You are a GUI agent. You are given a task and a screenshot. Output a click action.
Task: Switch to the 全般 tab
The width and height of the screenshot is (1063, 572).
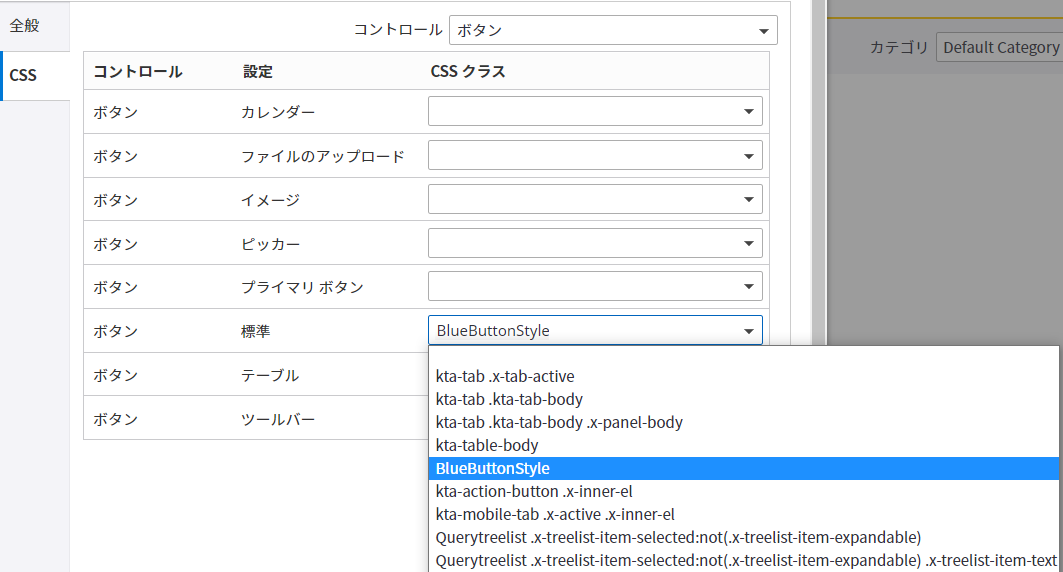tap(25, 26)
